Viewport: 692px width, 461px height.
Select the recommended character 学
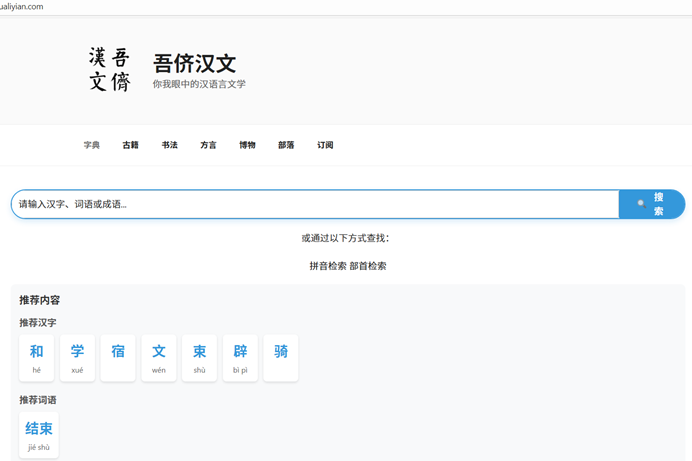77,357
